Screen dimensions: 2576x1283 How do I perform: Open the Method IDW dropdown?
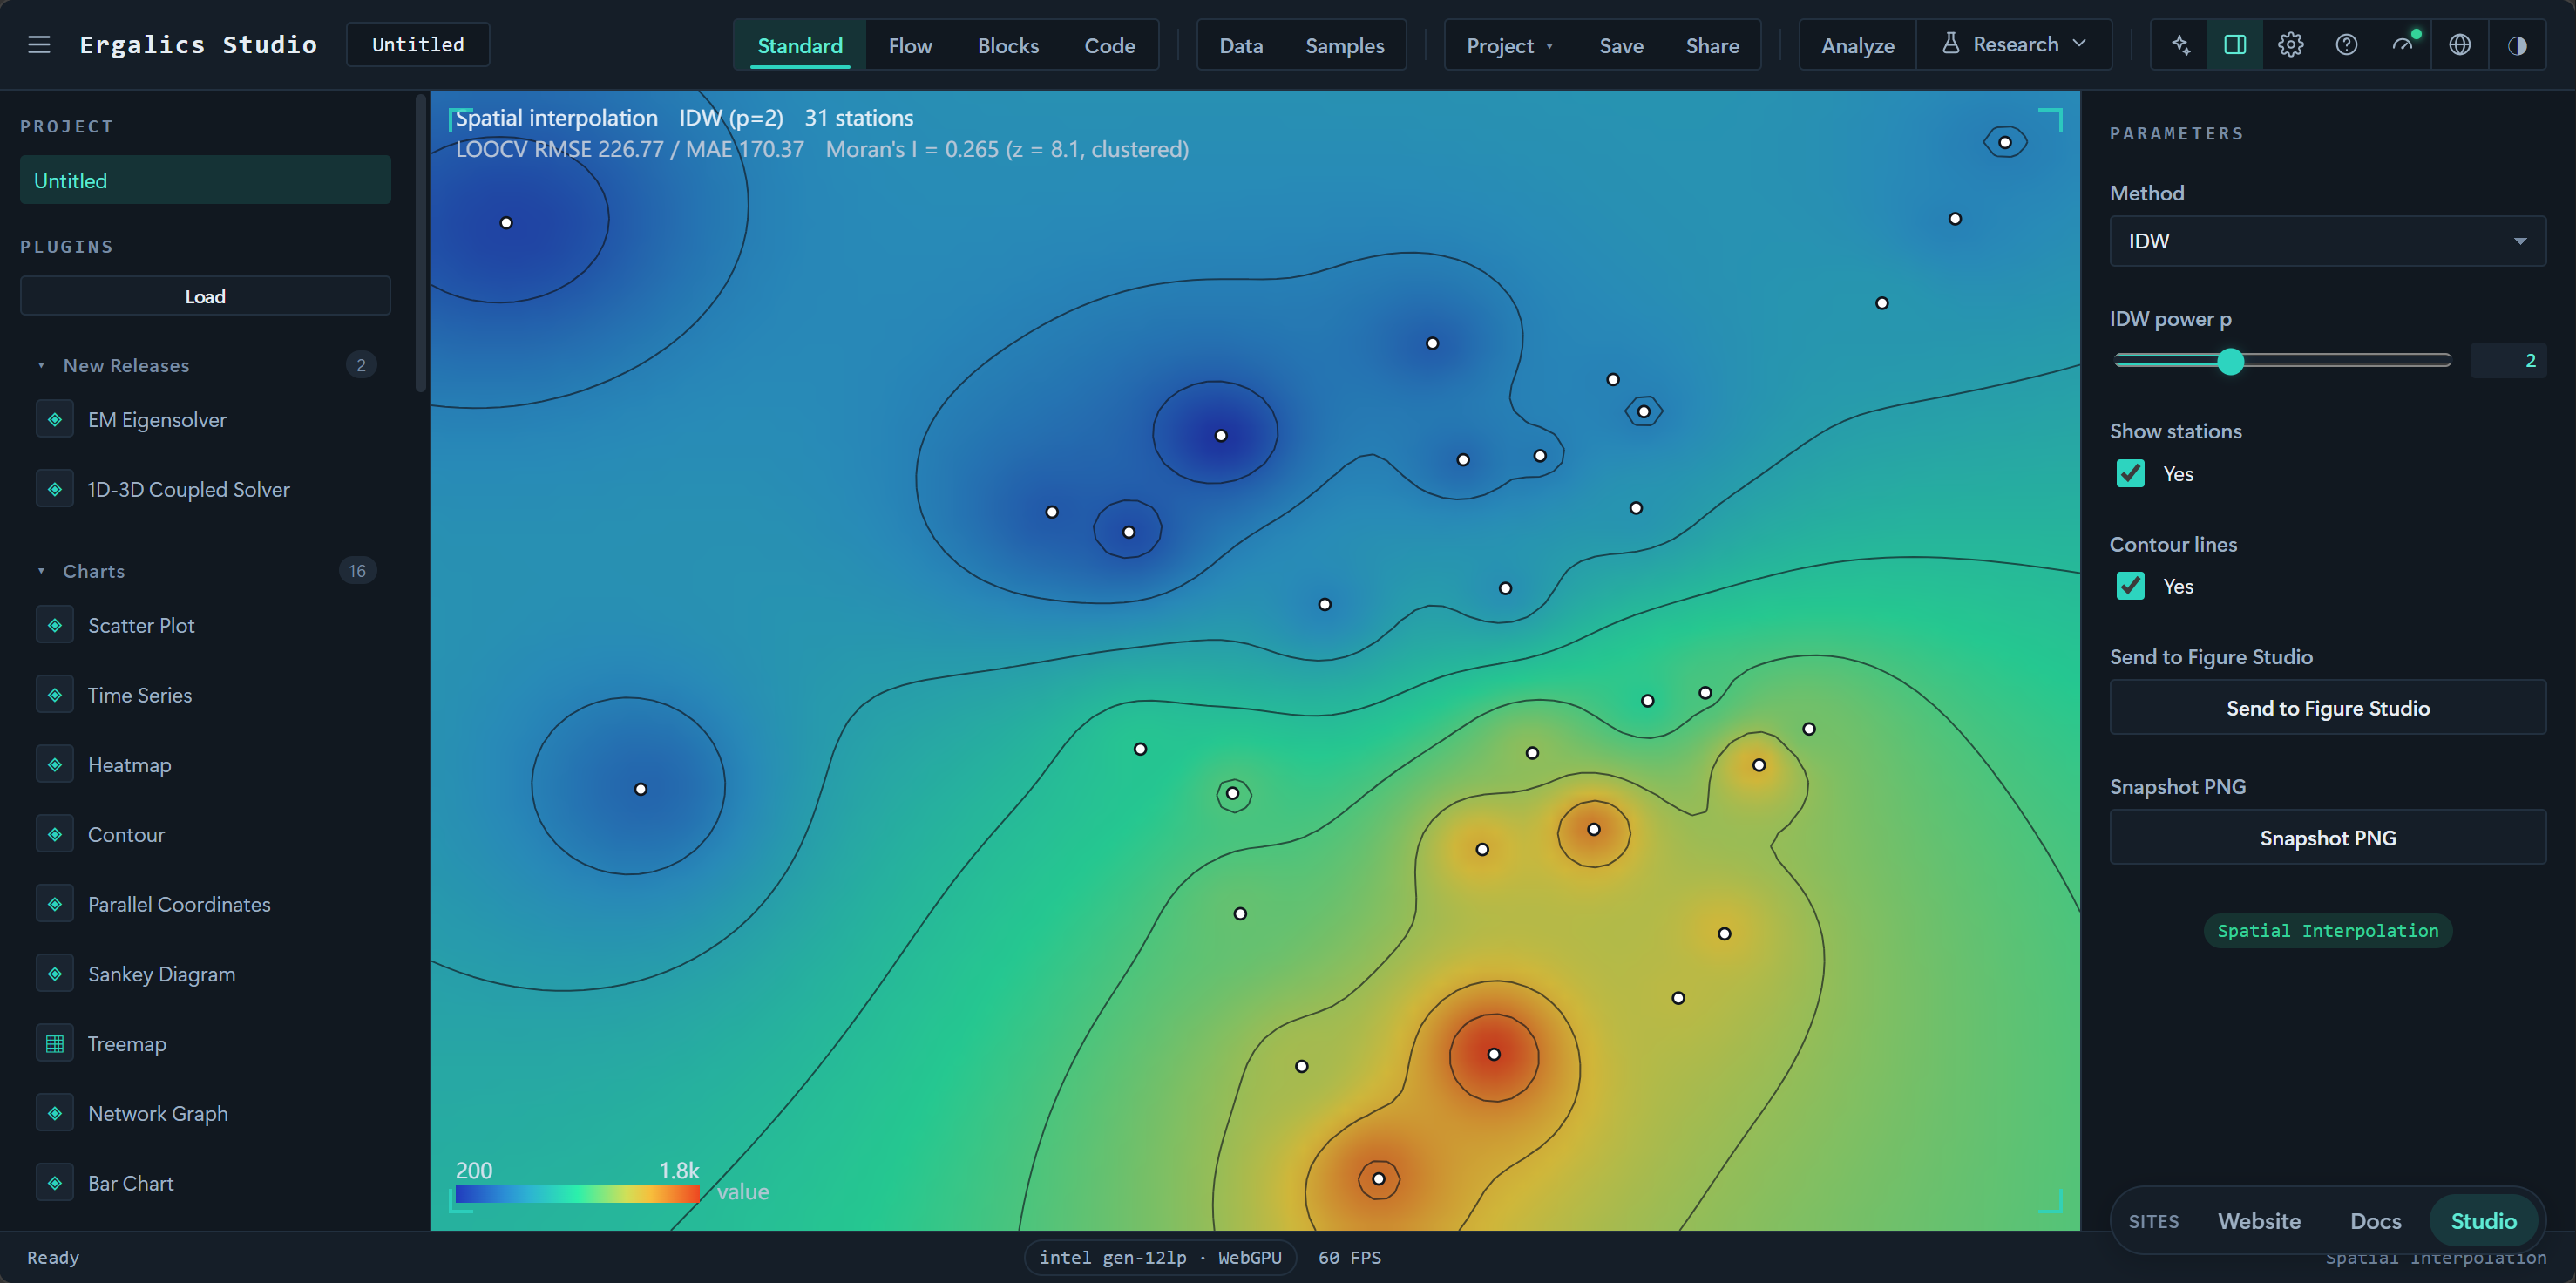(2327, 241)
